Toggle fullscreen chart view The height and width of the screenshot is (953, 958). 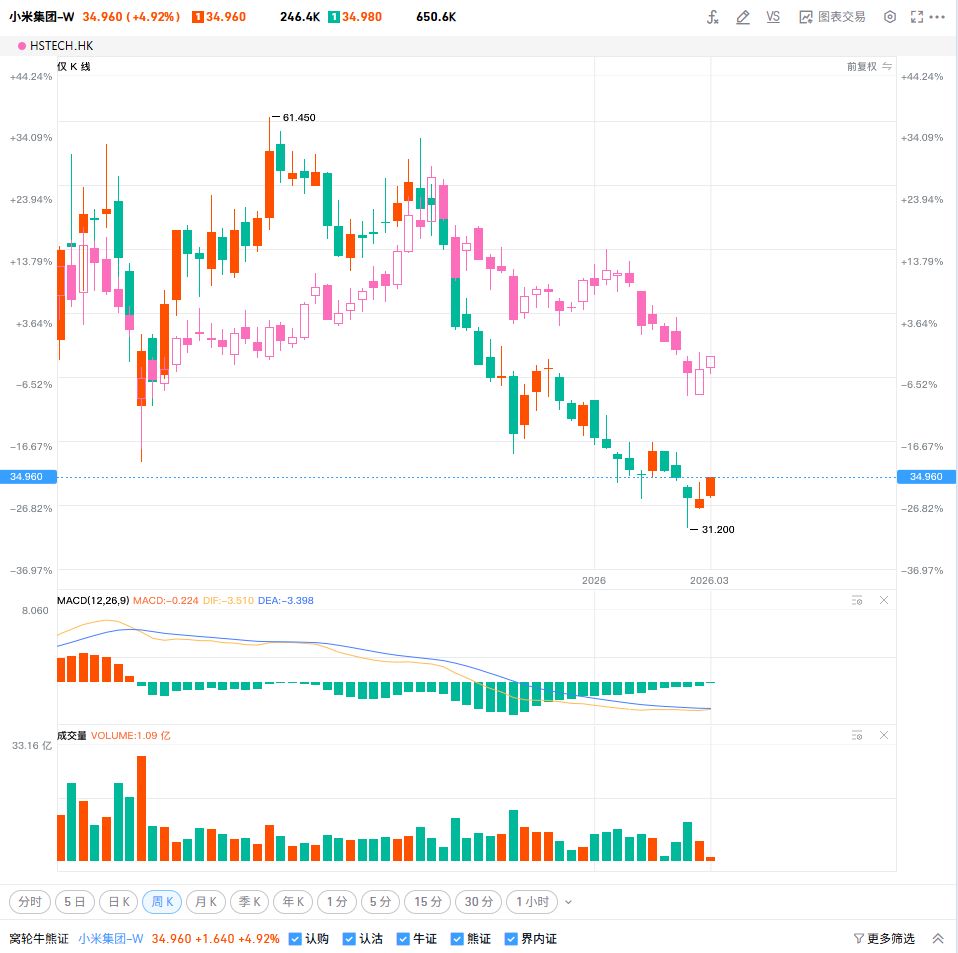[x=916, y=17]
